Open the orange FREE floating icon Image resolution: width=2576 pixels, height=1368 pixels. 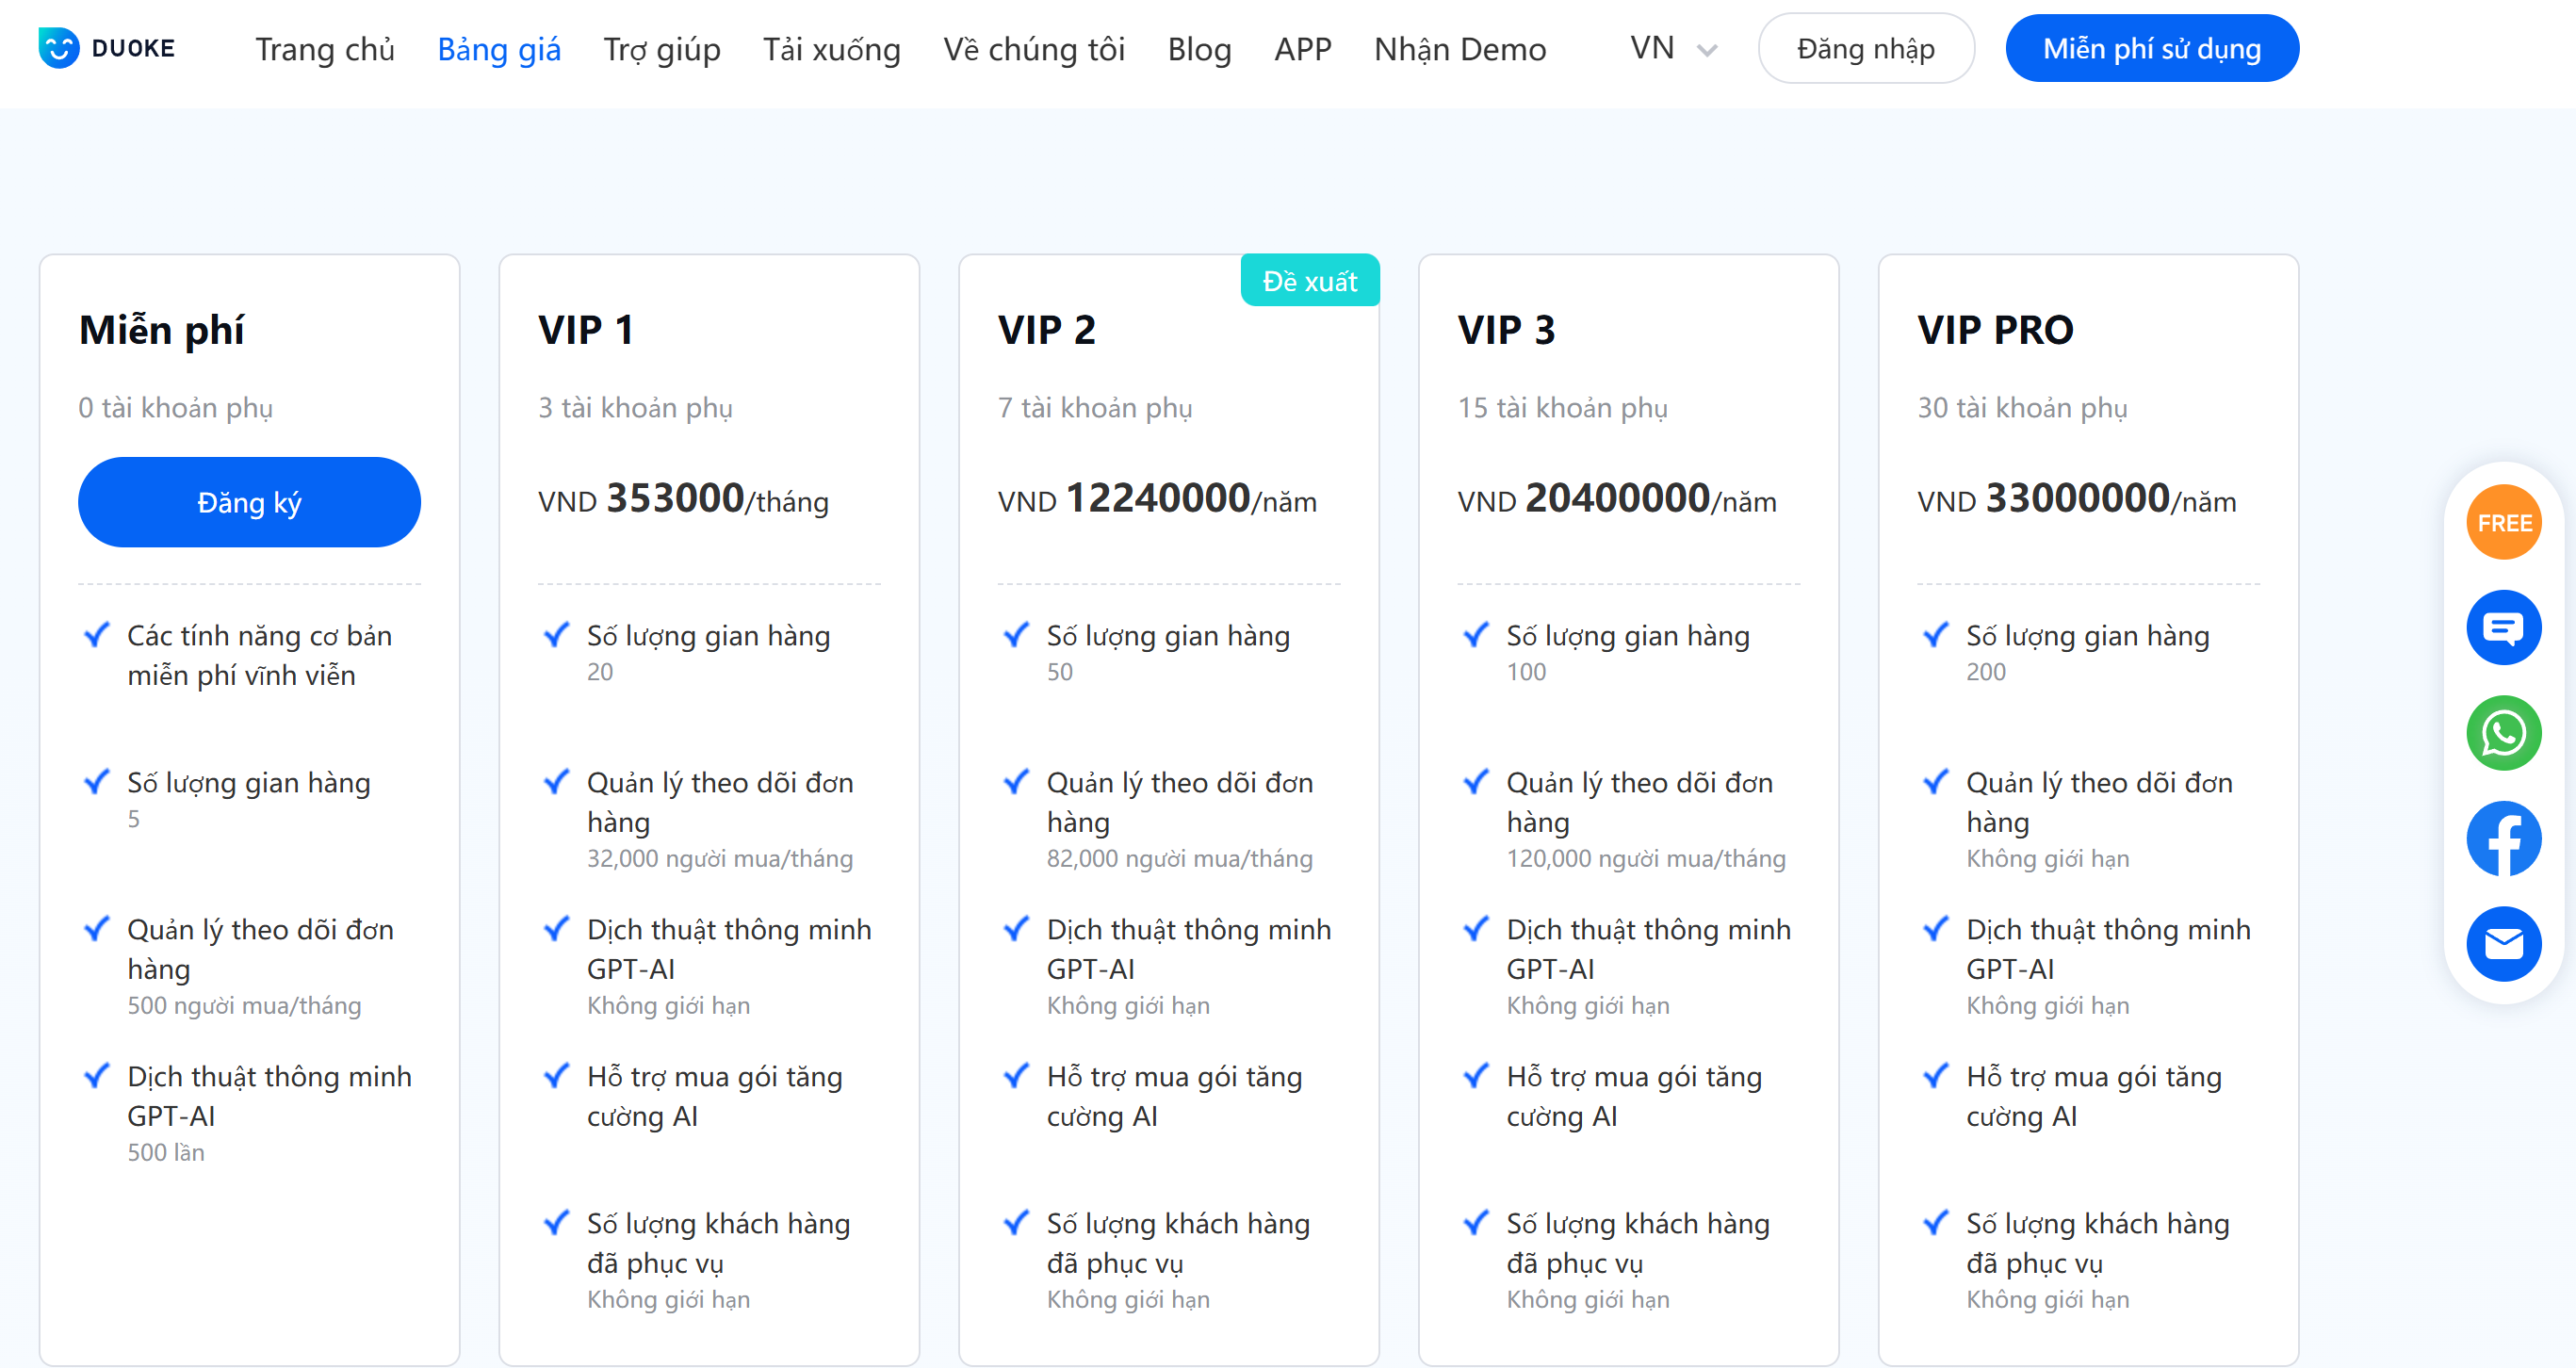coord(2503,523)
